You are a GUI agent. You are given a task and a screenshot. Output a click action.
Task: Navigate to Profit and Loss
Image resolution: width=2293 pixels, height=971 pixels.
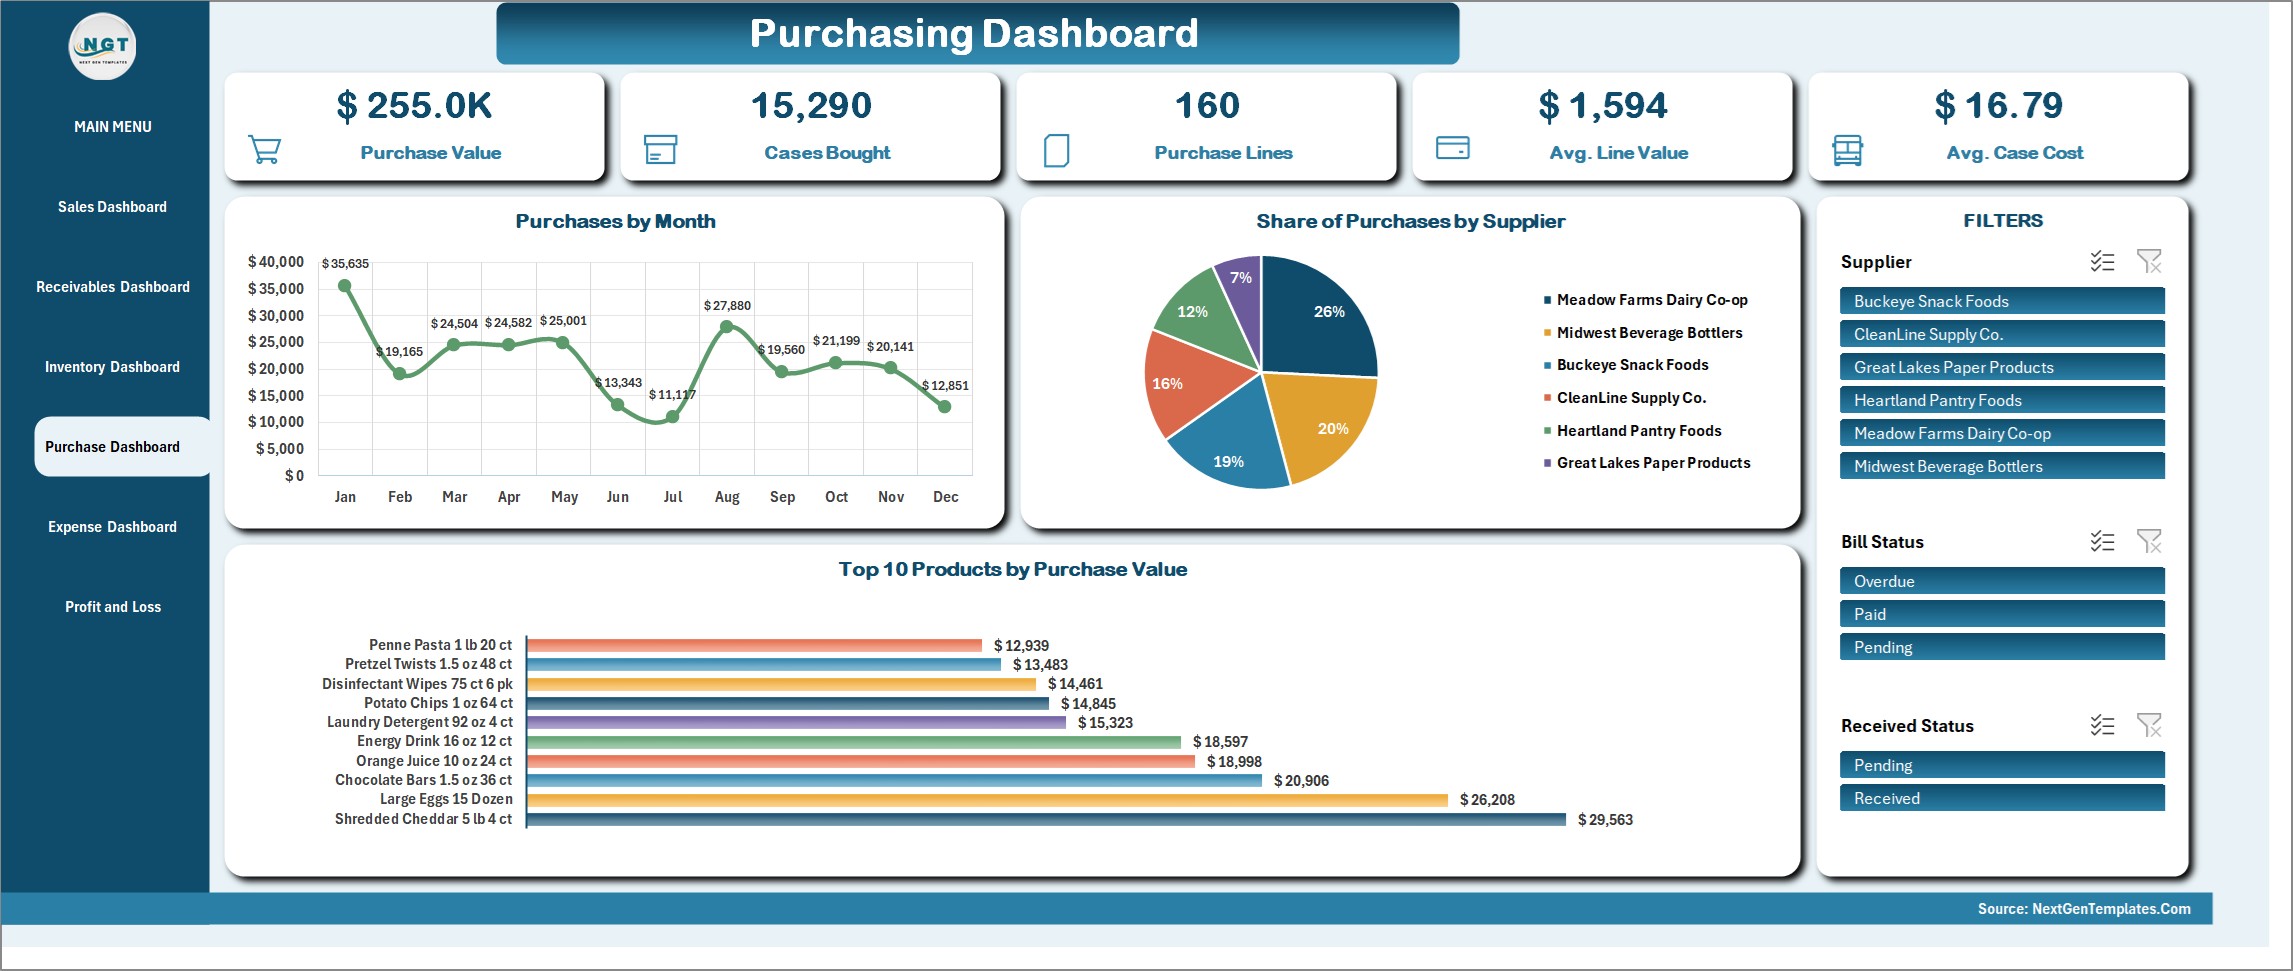[x=112, y=607]
